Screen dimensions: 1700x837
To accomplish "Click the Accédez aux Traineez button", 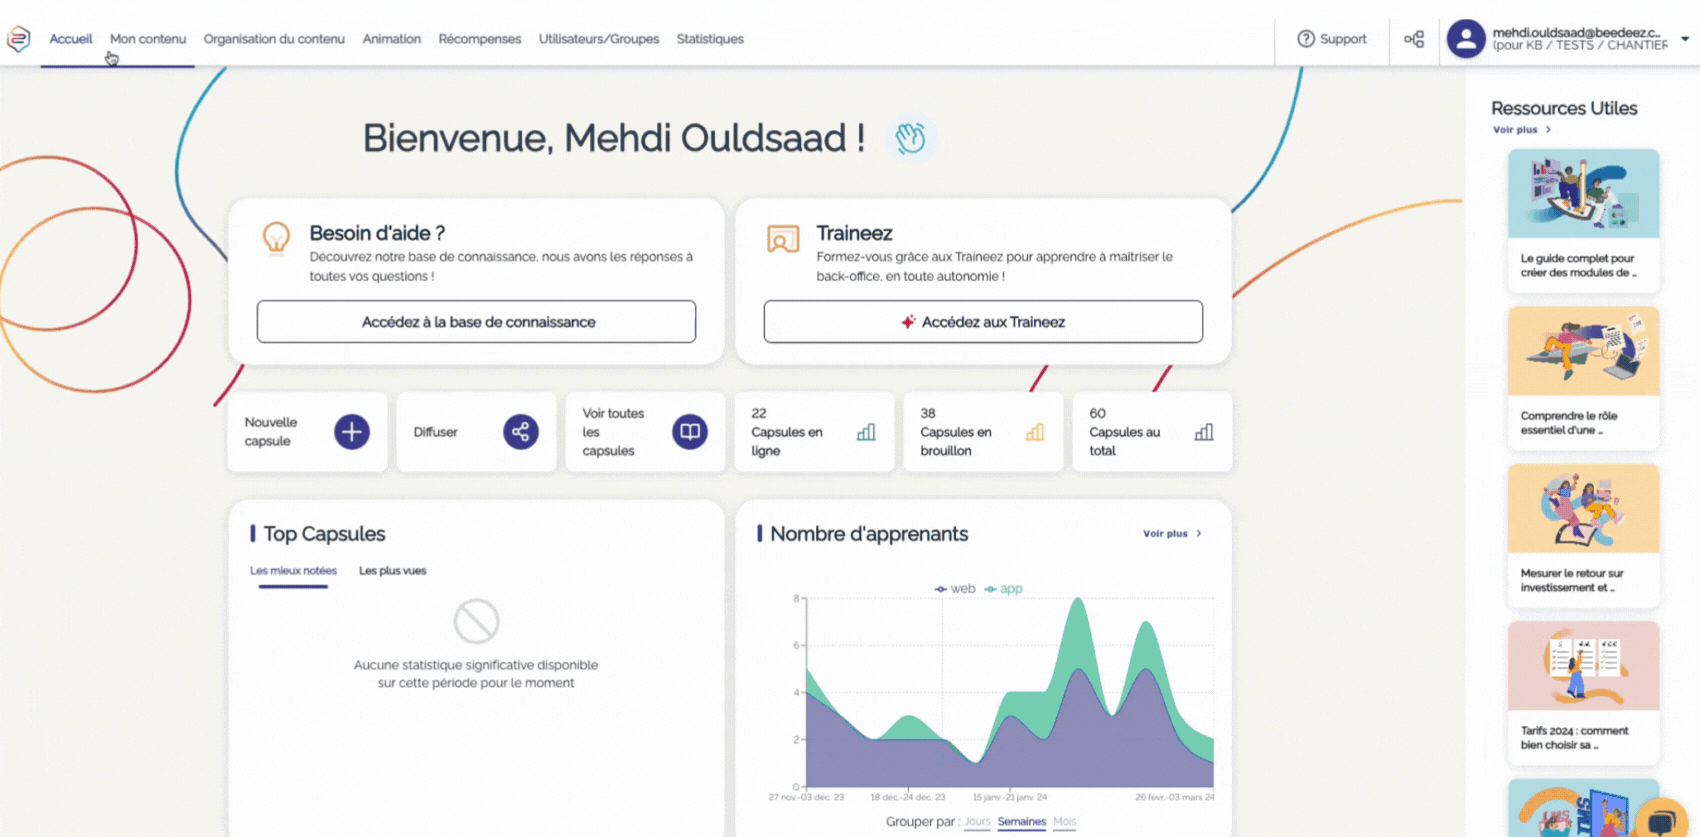I will tap(983, 322).
